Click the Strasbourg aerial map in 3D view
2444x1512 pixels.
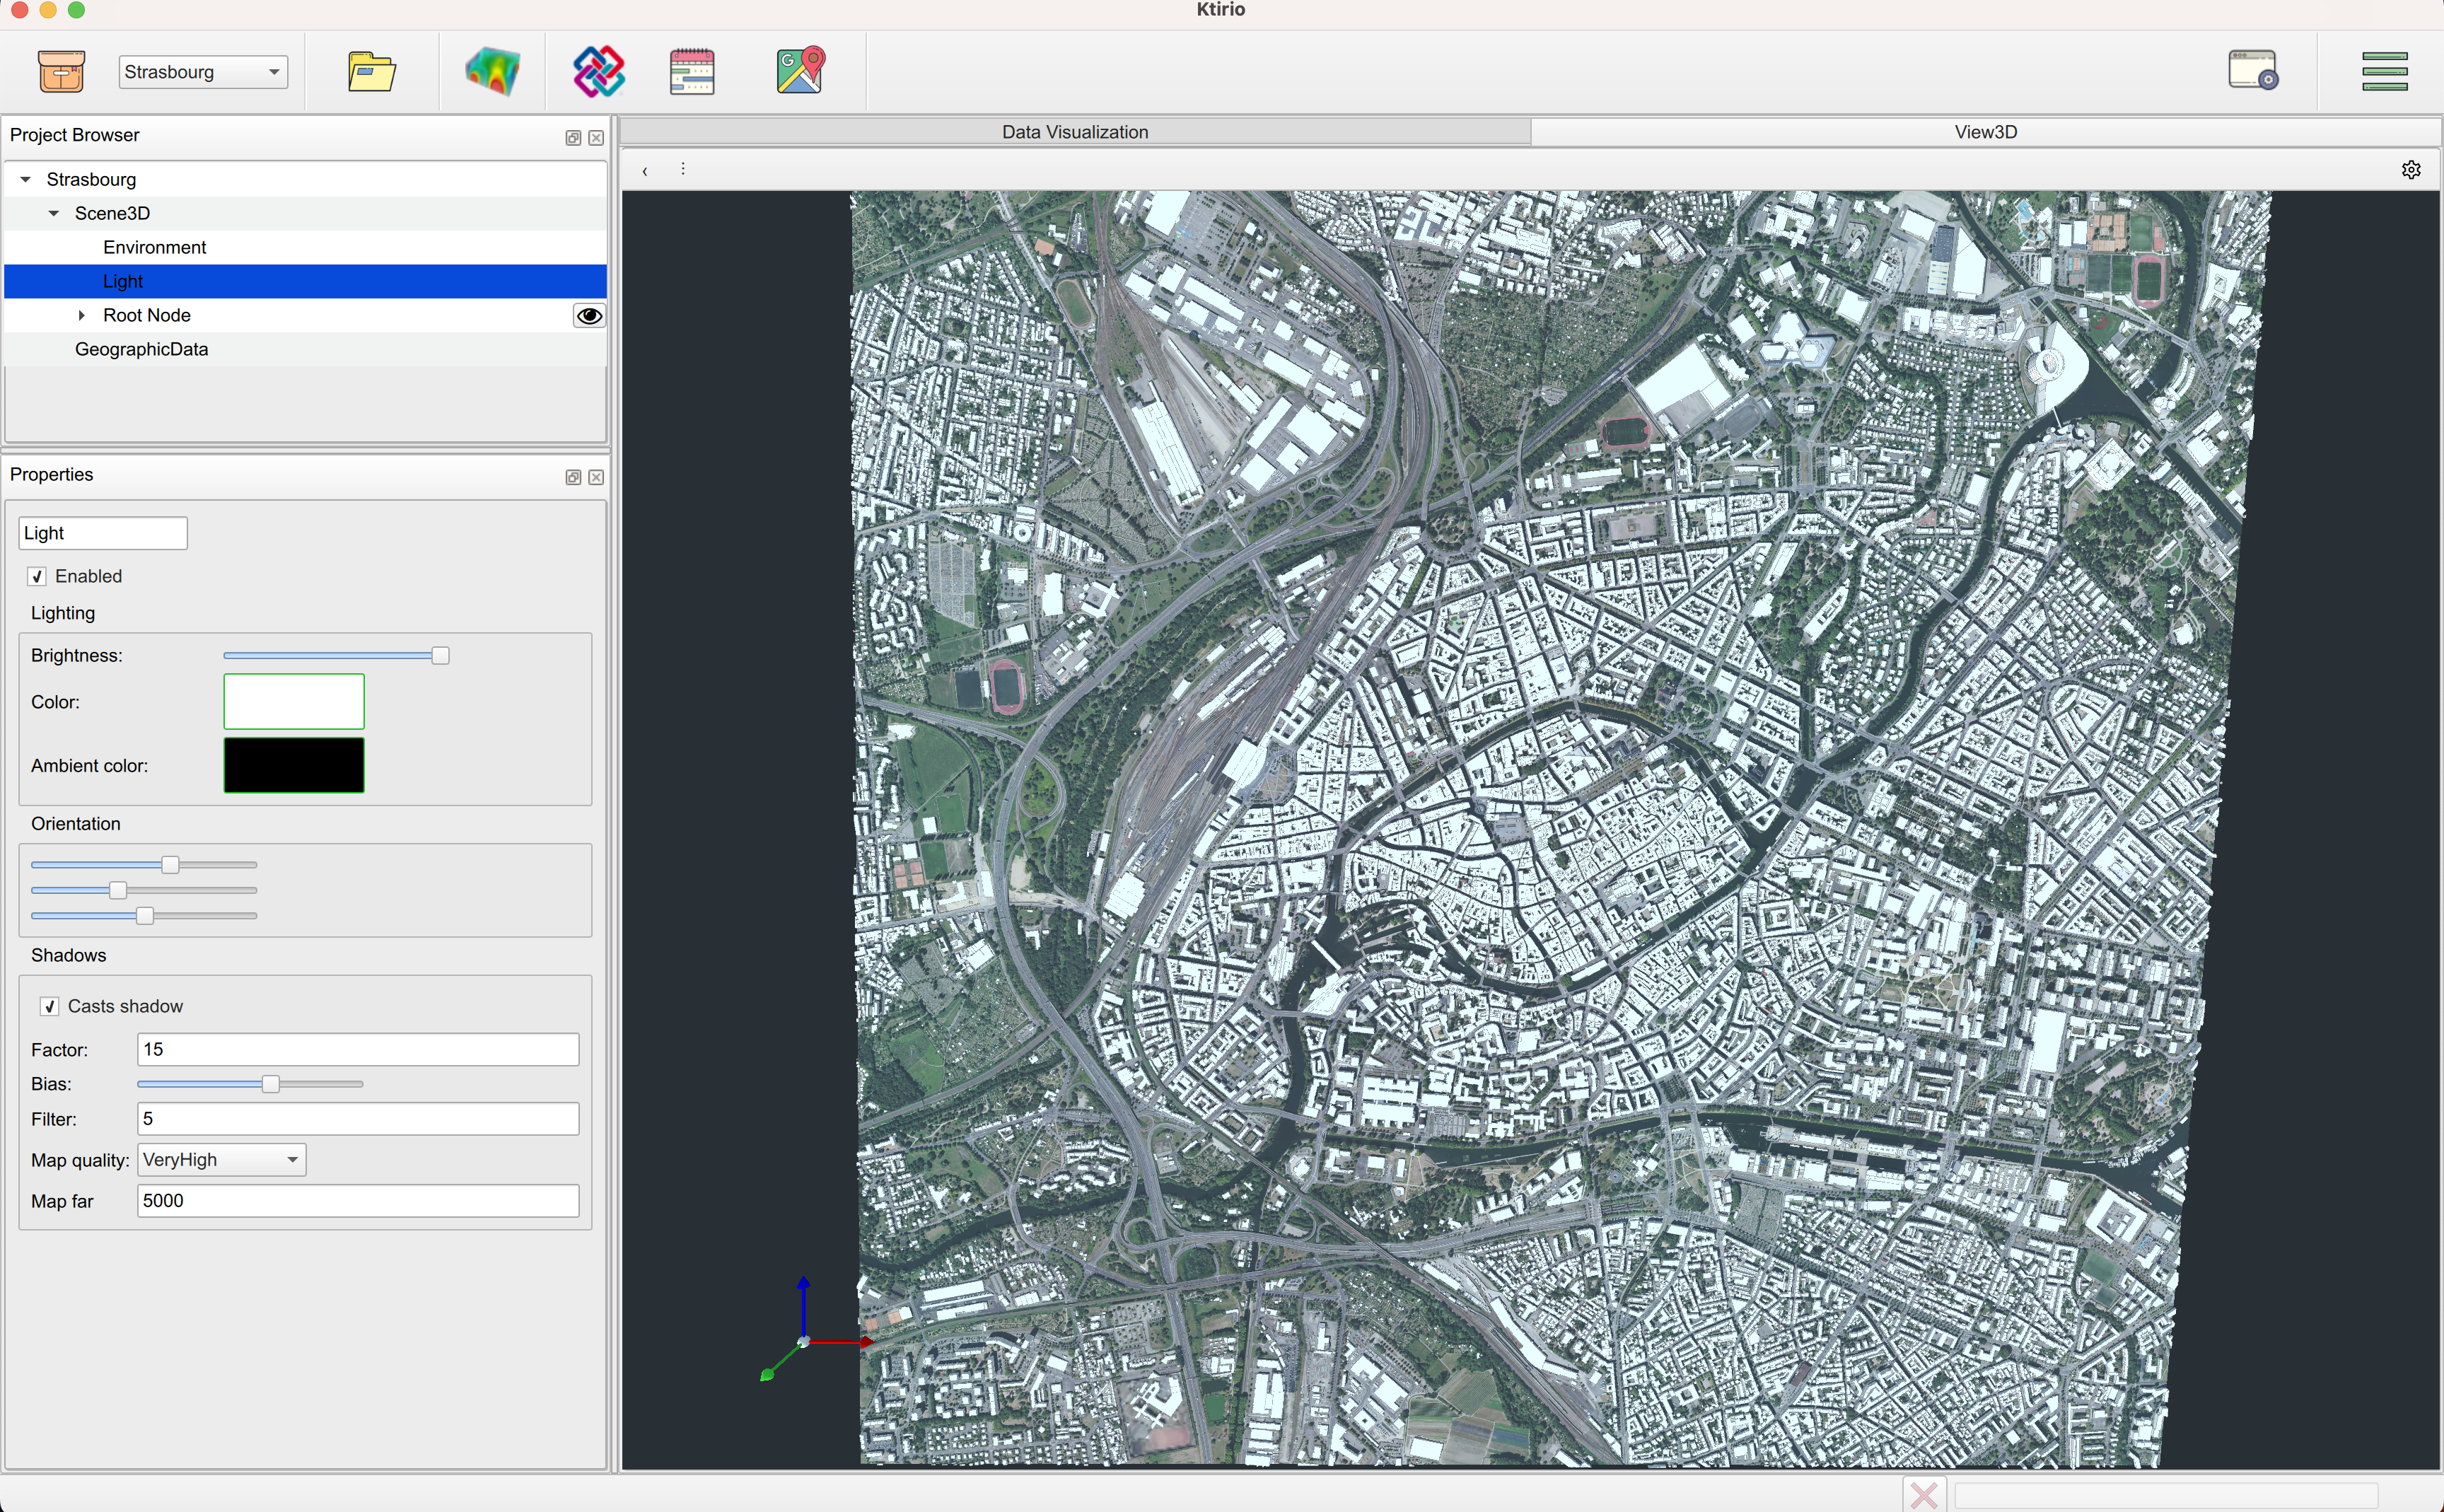[1560, 828]
